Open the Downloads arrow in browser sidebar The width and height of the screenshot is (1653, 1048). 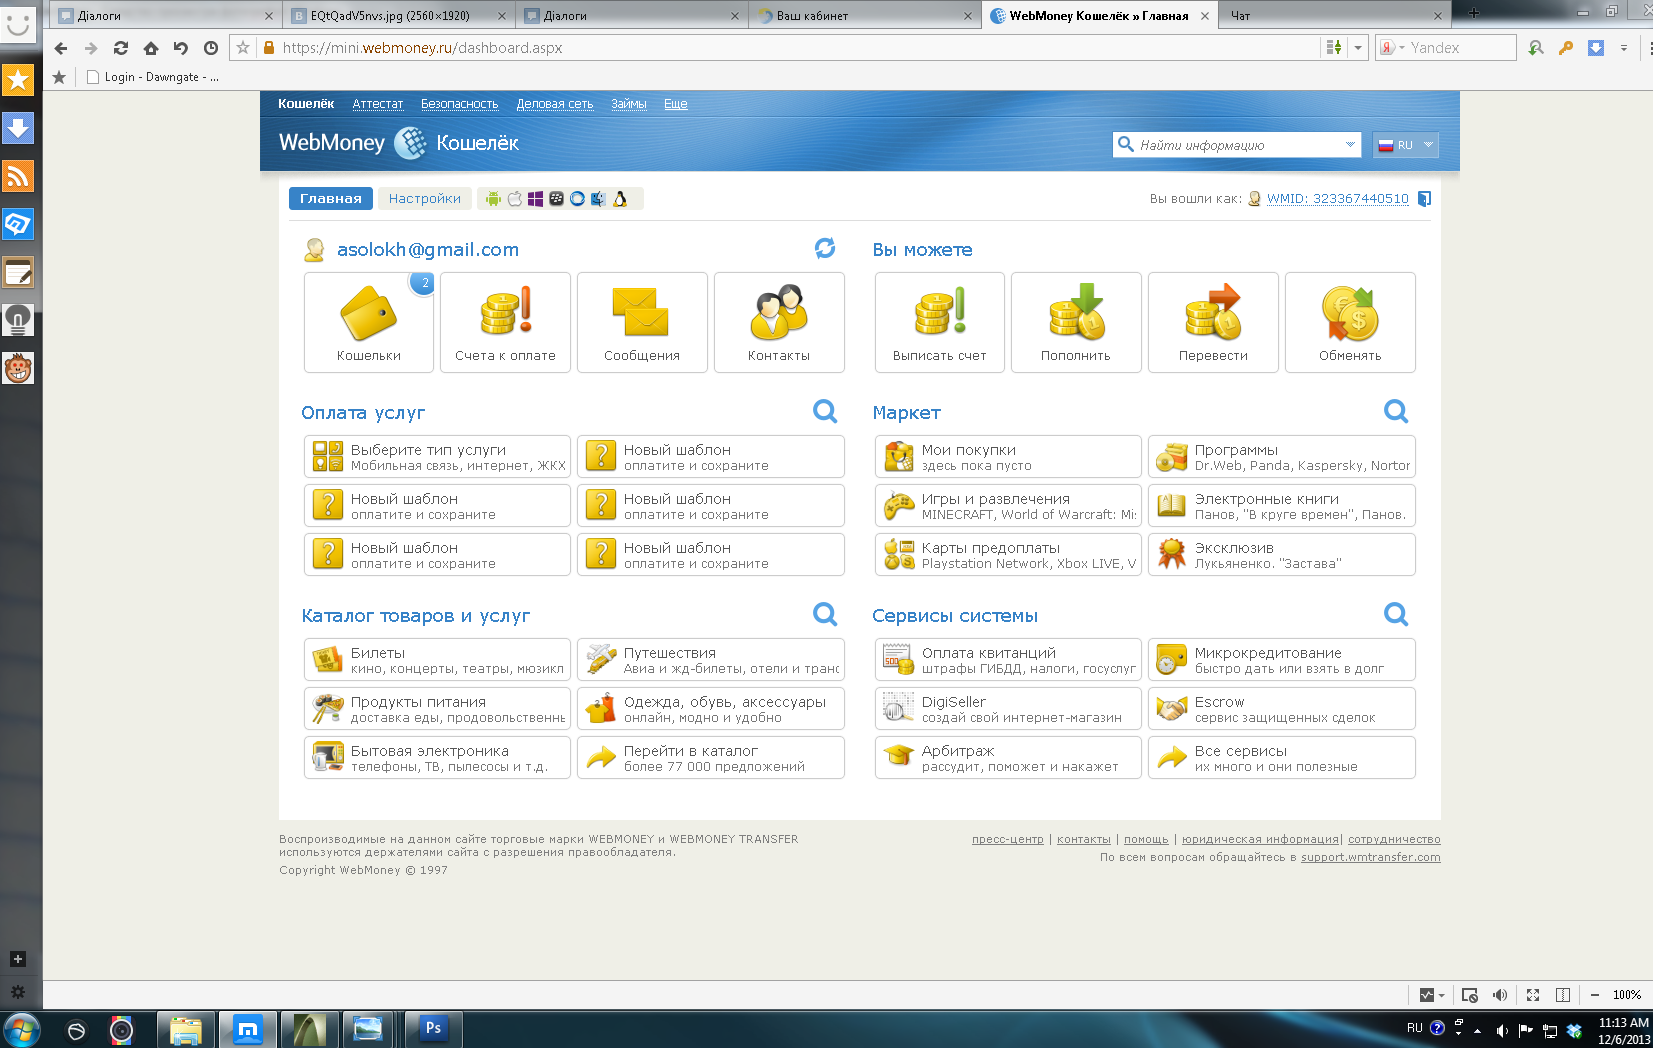[18, 128]
